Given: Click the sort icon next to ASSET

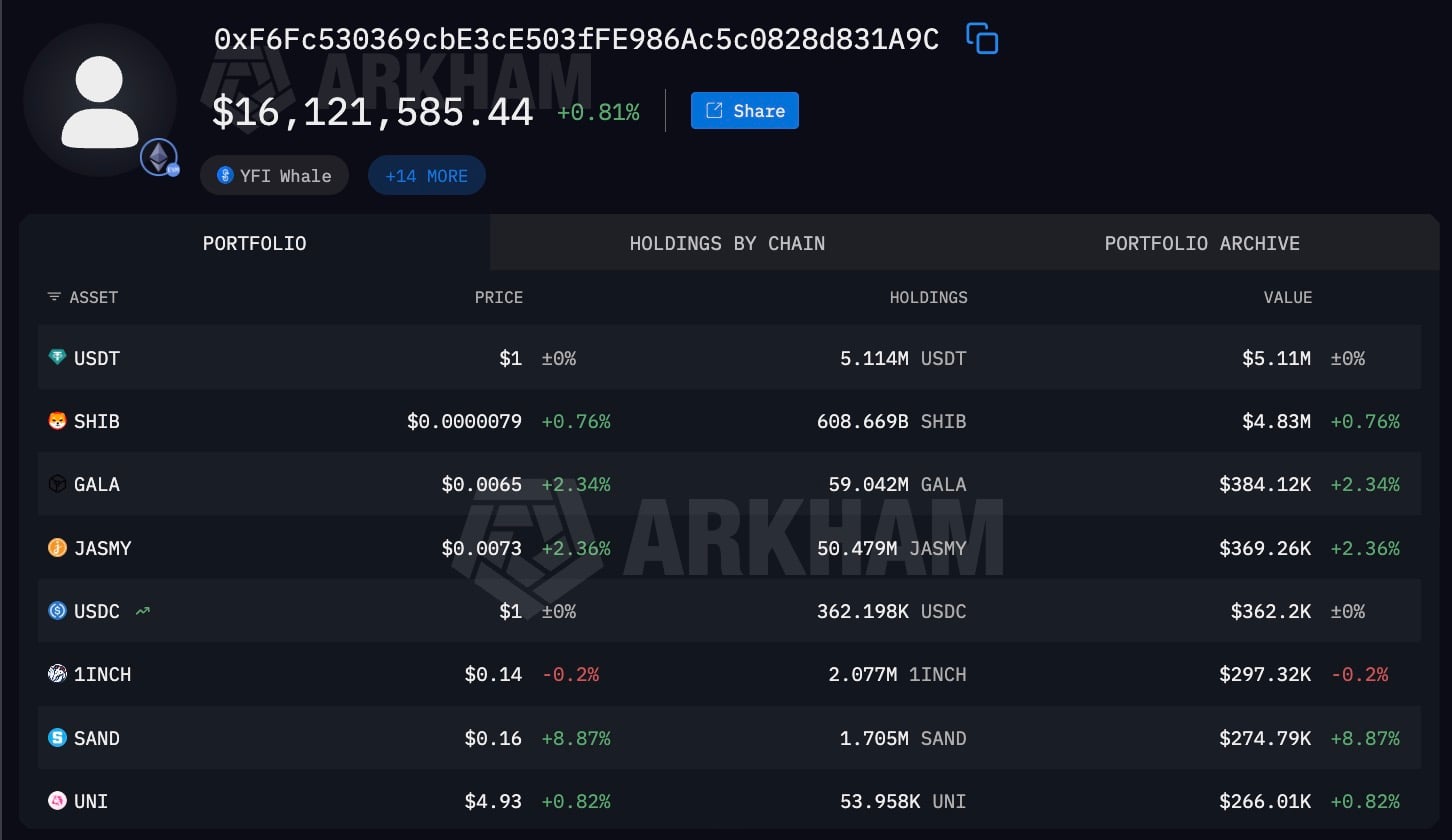Looking at the screenshot, I should pyautogui.click(x=54, y=297).
